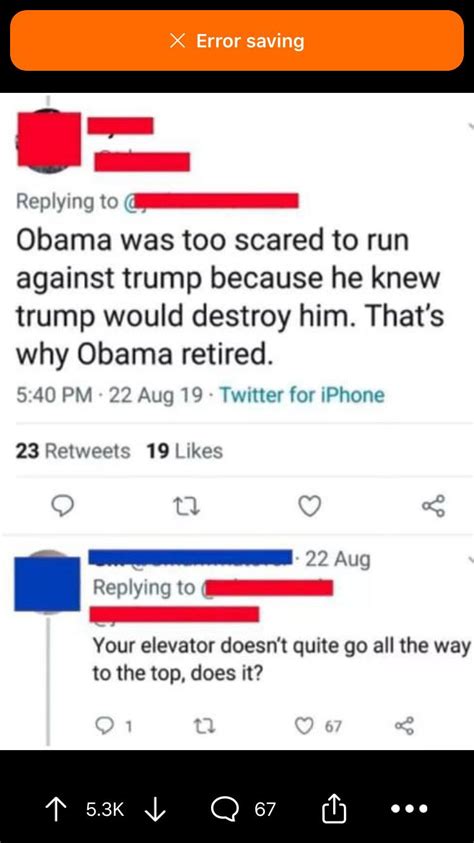Image resolution: width=474 pixels, height=843 pixels.
Task: Tap reply bubble on main tweet
Action: pyautogui.click(x=61, y=506)
